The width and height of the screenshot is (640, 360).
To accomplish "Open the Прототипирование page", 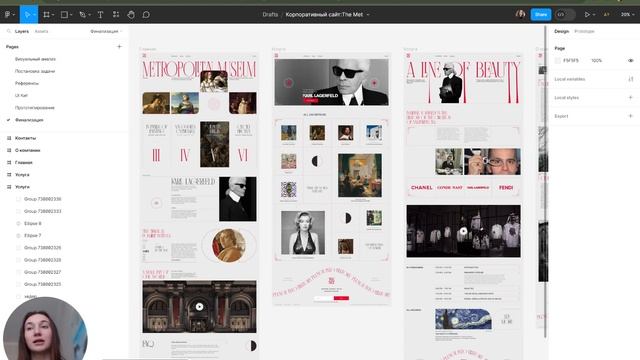I will click(35, 108).
